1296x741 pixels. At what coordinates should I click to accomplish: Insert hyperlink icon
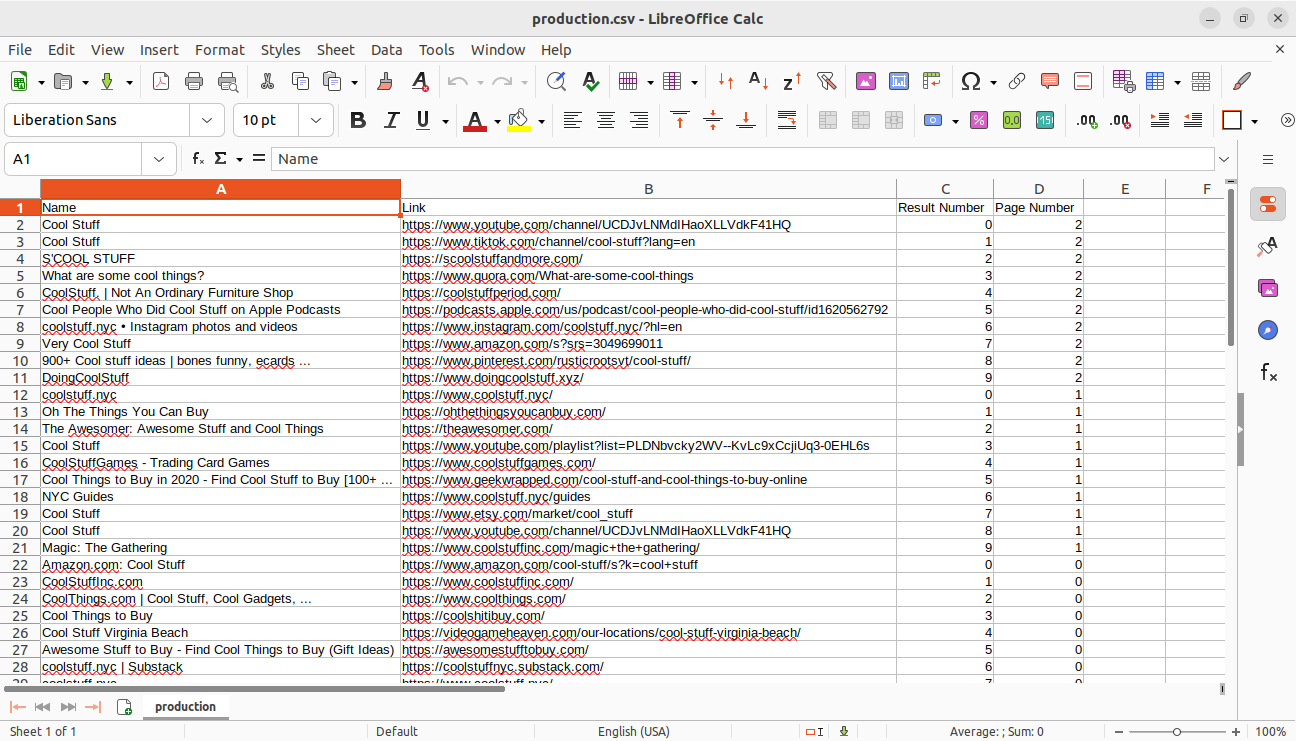point(1017,82)
